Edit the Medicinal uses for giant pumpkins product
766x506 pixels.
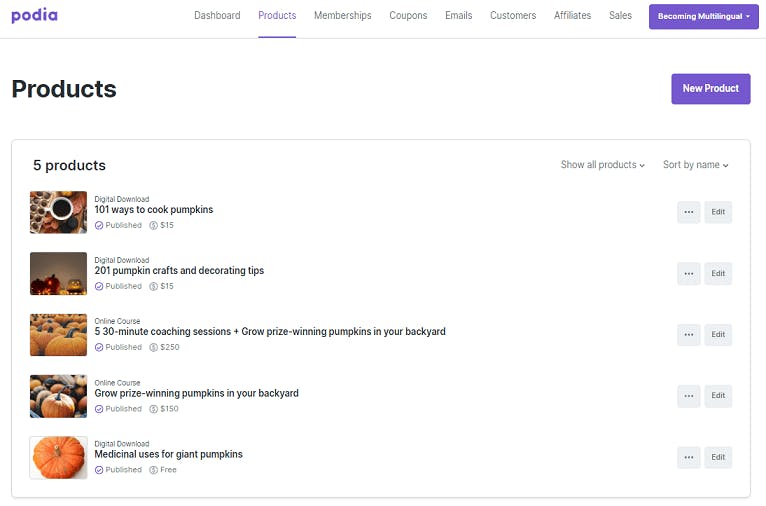(718, 457)
